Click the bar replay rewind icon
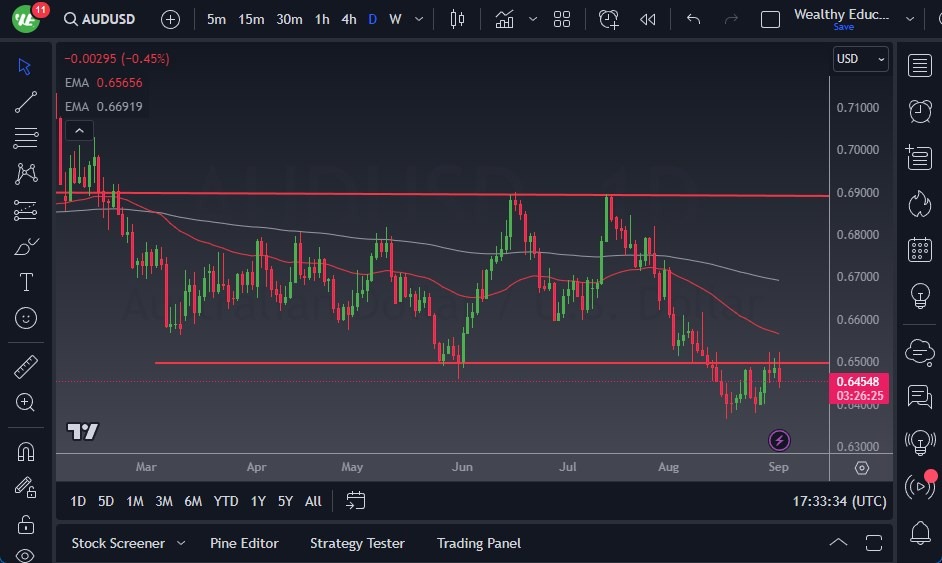The height and width of the screenshot is (563, 942). [648, 19]
